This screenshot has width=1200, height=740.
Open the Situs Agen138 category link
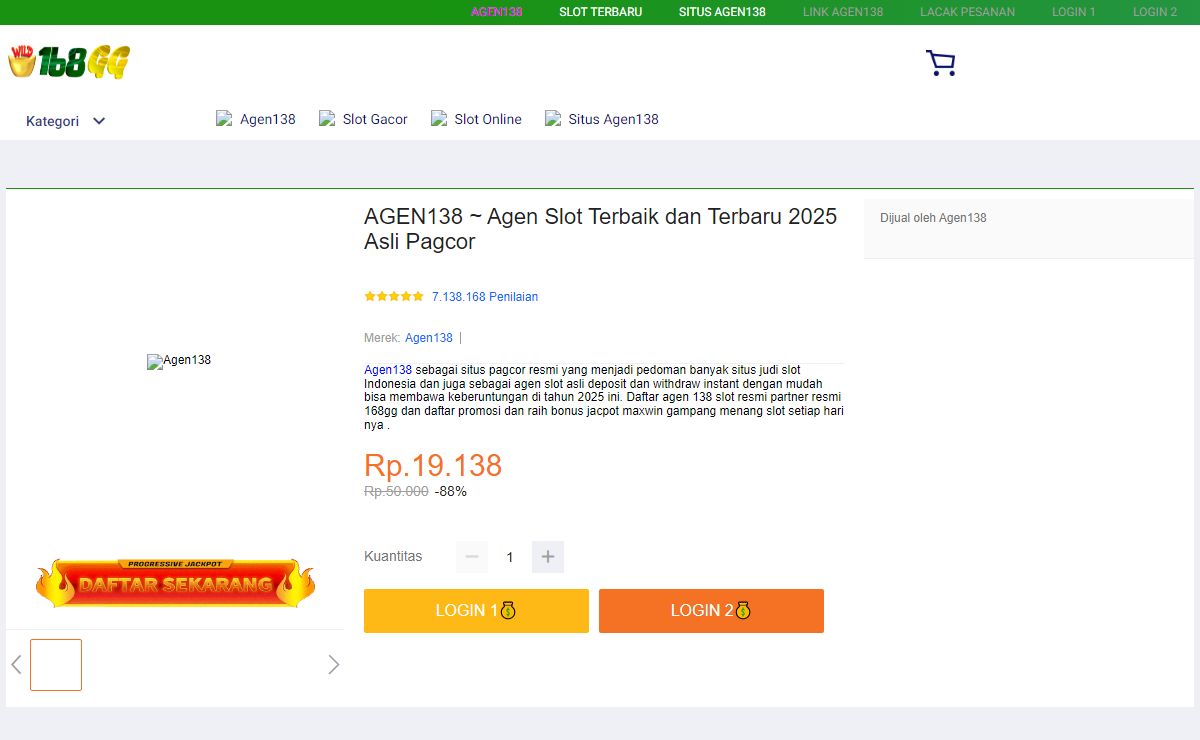pyautogui.click(x=602, y=119)
